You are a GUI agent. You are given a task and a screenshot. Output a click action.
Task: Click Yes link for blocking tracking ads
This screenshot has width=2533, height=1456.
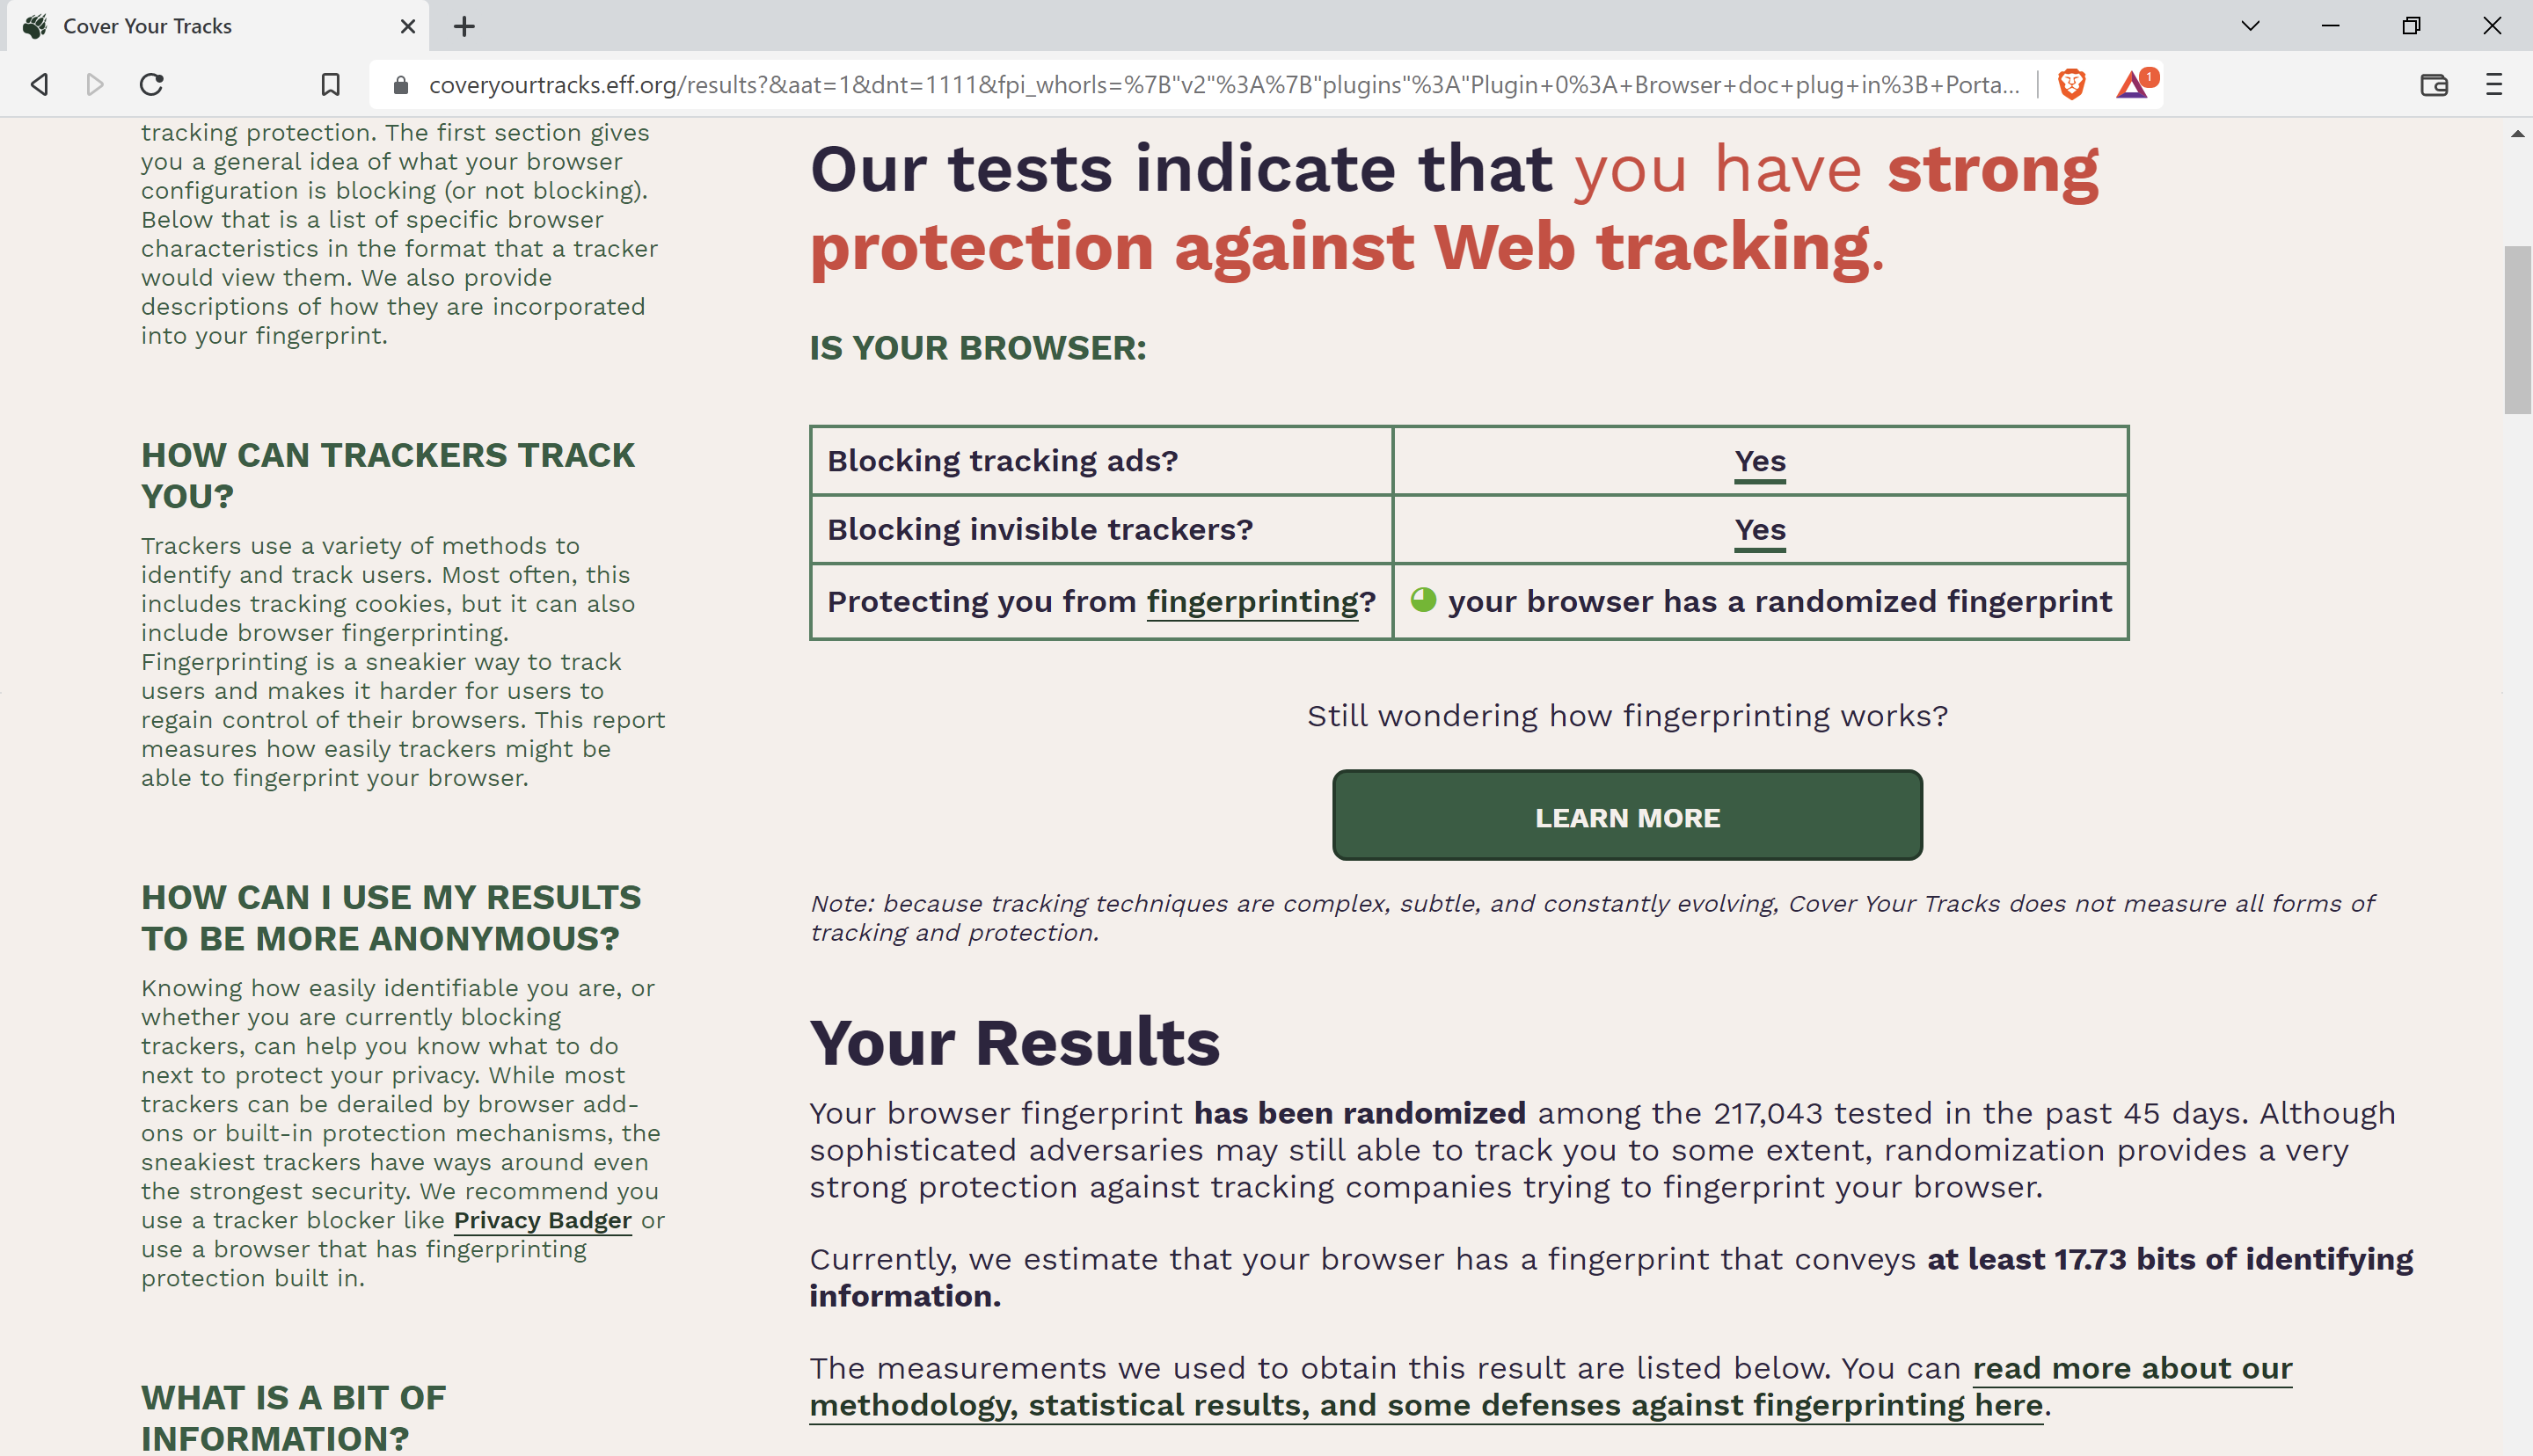(x=1759, y=461)
